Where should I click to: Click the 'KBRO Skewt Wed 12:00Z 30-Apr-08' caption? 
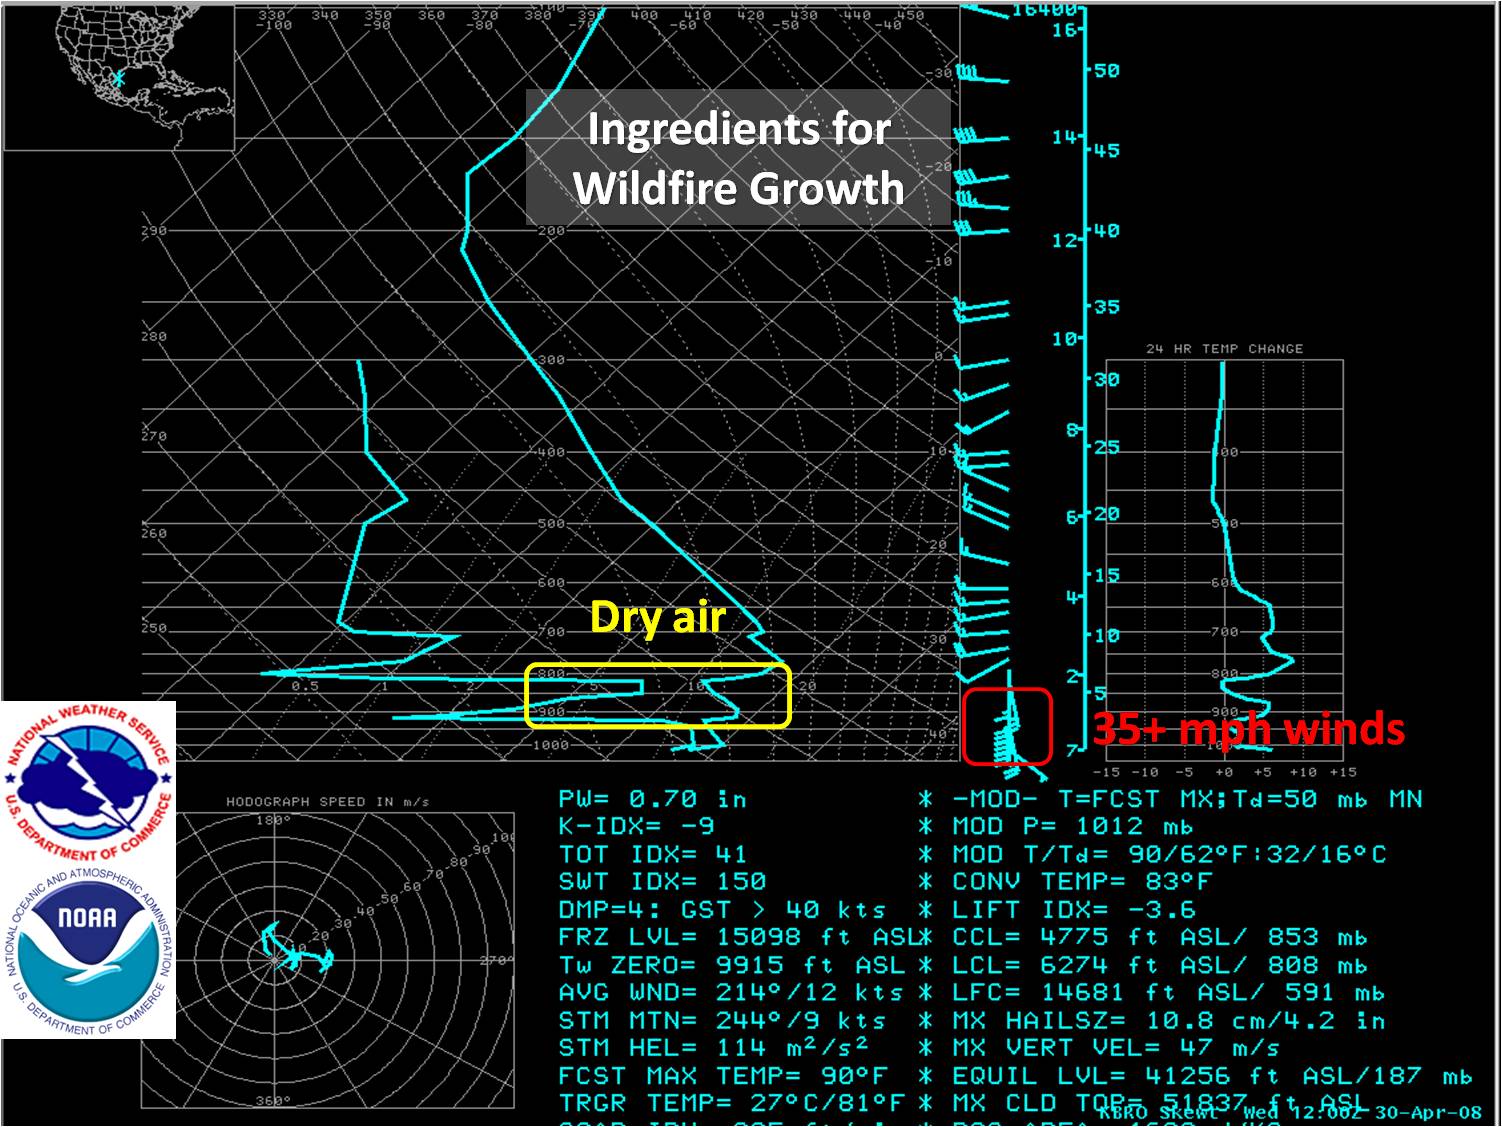pyautogui.click(x=1290, y=1113)
